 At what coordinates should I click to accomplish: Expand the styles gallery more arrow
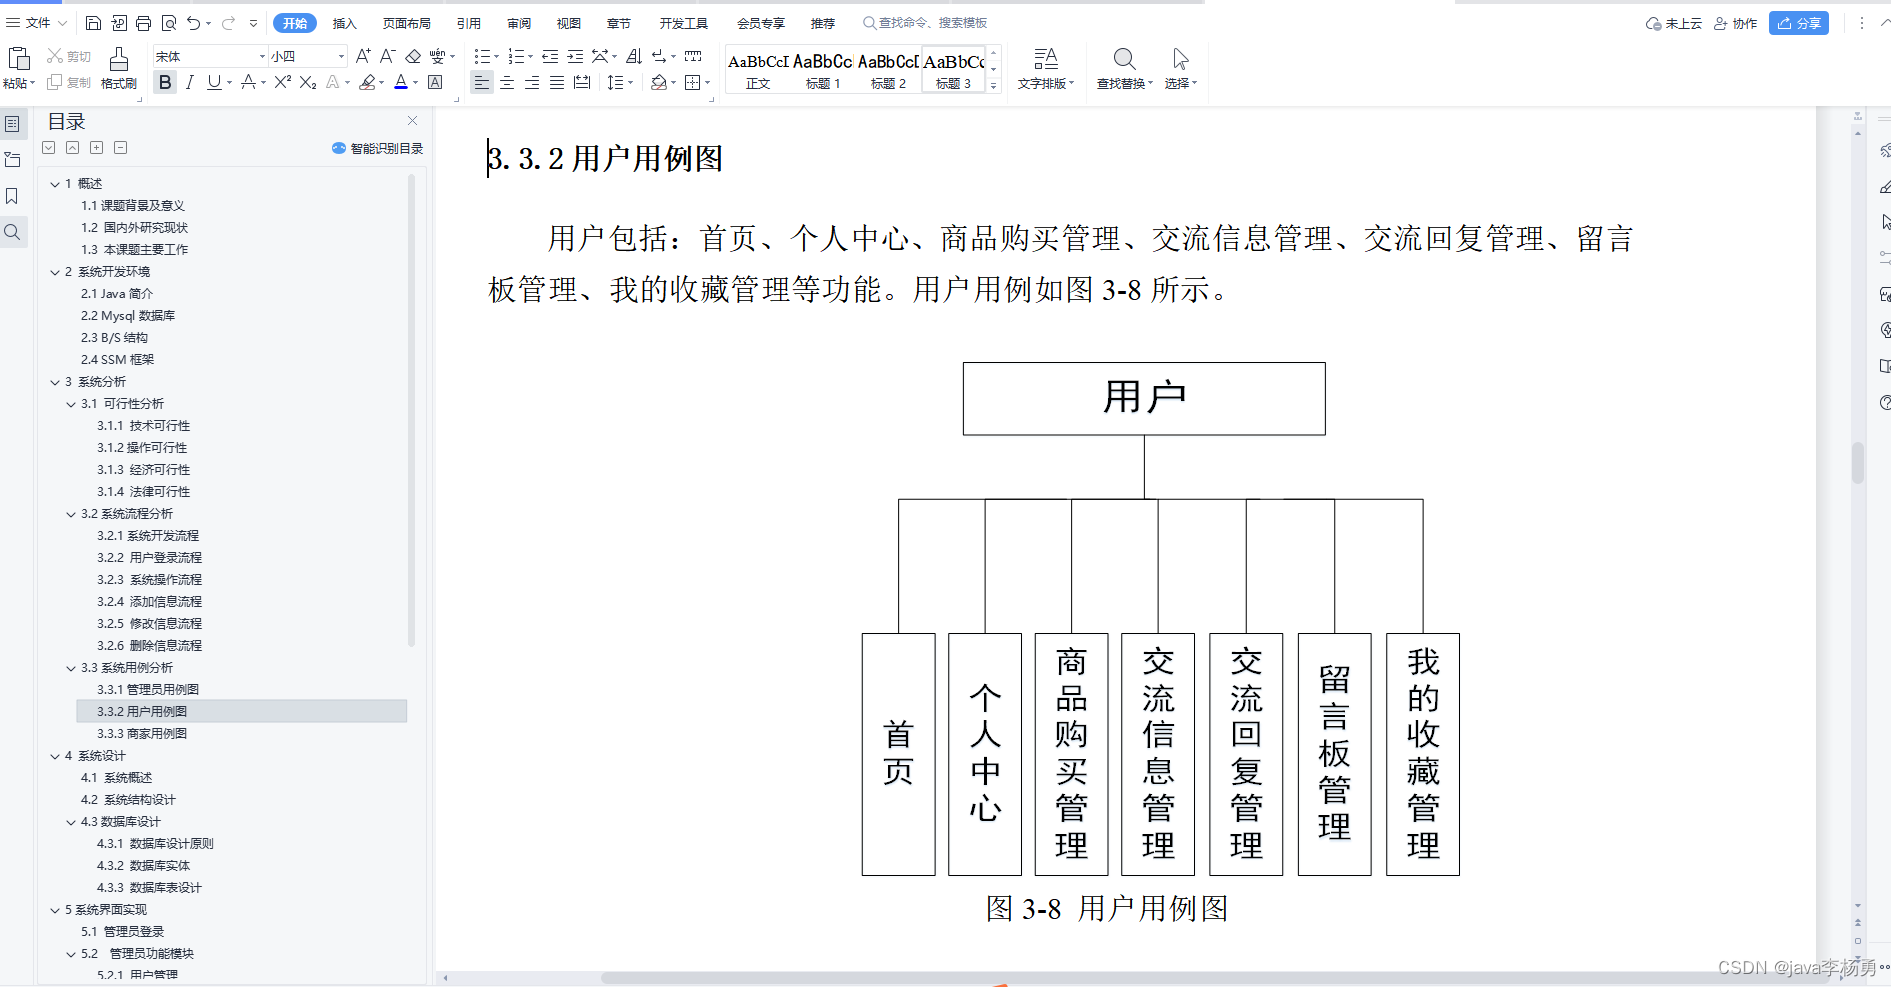[x=993, y=86]
